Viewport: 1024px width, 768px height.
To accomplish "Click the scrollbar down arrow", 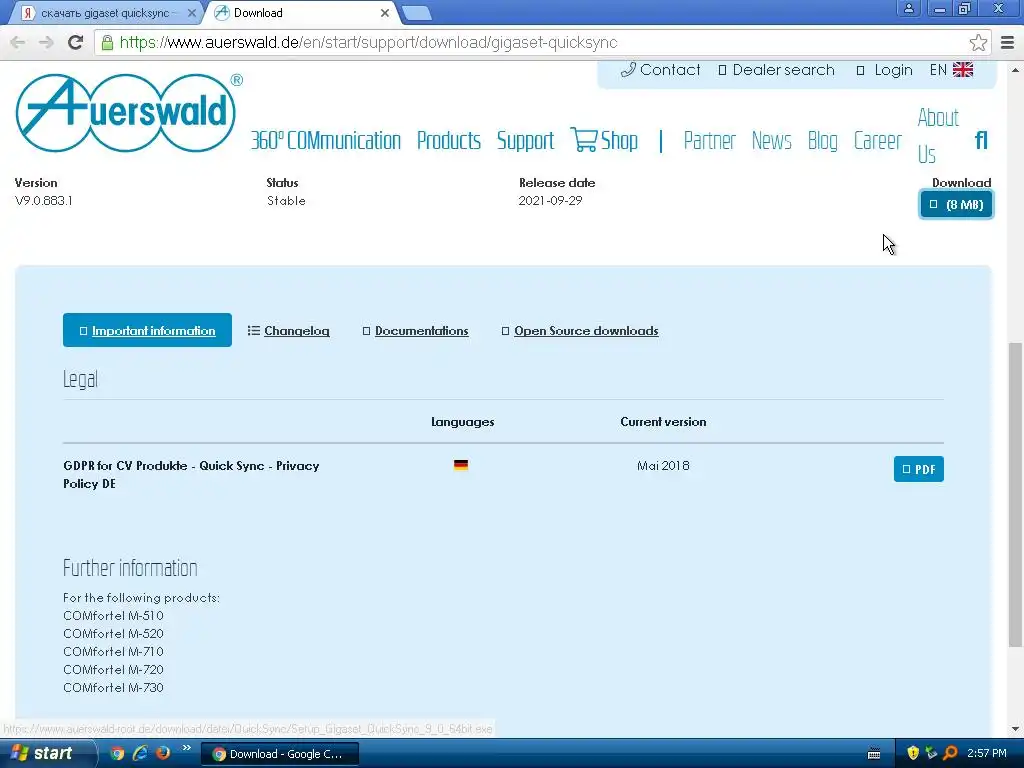I will click(1015, 728).
